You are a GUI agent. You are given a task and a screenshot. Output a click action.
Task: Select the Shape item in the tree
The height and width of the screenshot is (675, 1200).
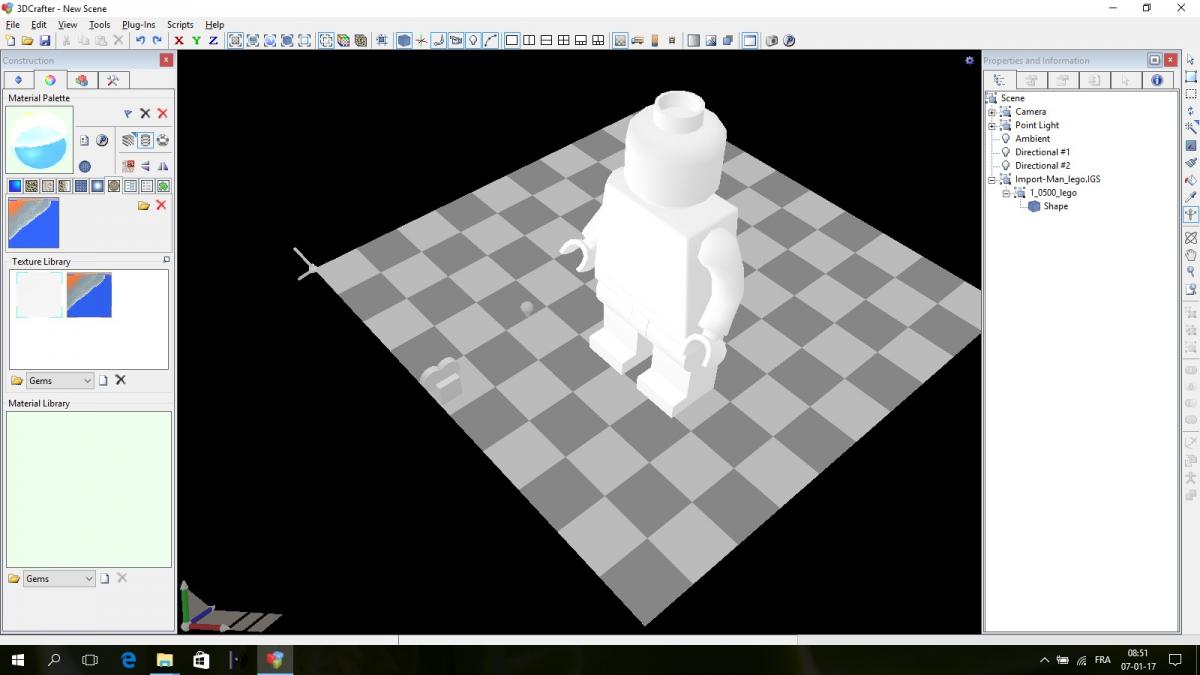1055,206
